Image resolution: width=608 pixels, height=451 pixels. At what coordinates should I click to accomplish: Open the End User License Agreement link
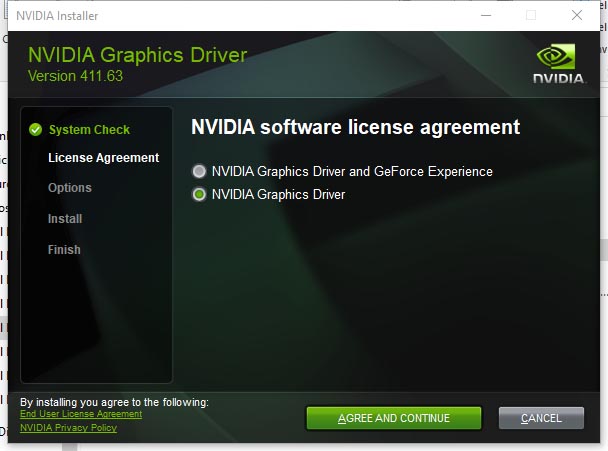pyautogui.click(x=81, y=414)
